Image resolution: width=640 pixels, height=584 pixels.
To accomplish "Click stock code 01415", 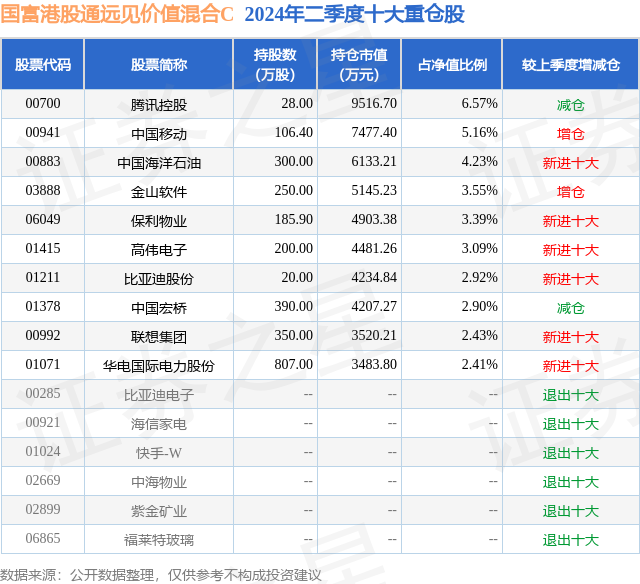I will [43, 249].
